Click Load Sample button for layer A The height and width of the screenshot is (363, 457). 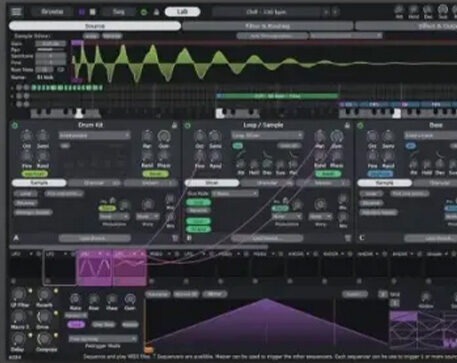point(95,238)
